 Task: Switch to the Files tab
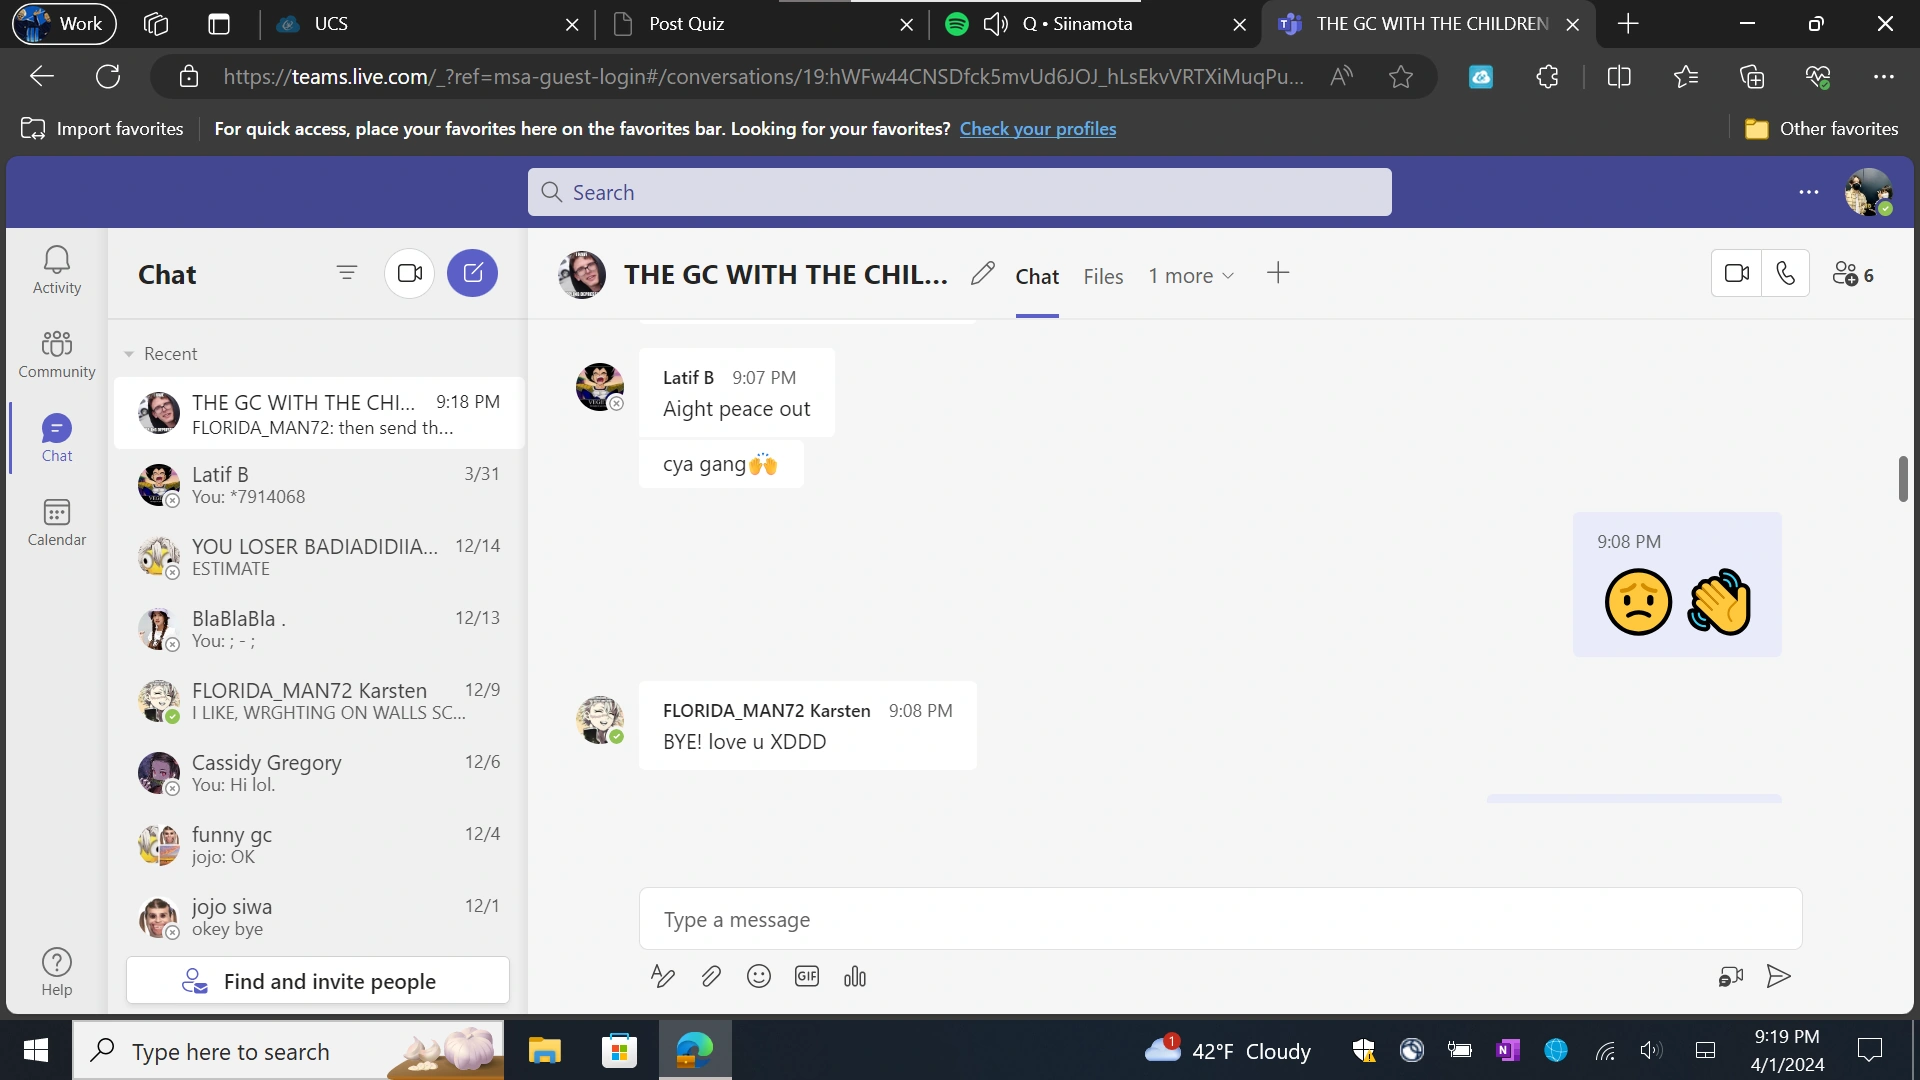(x=1103, y=276)
